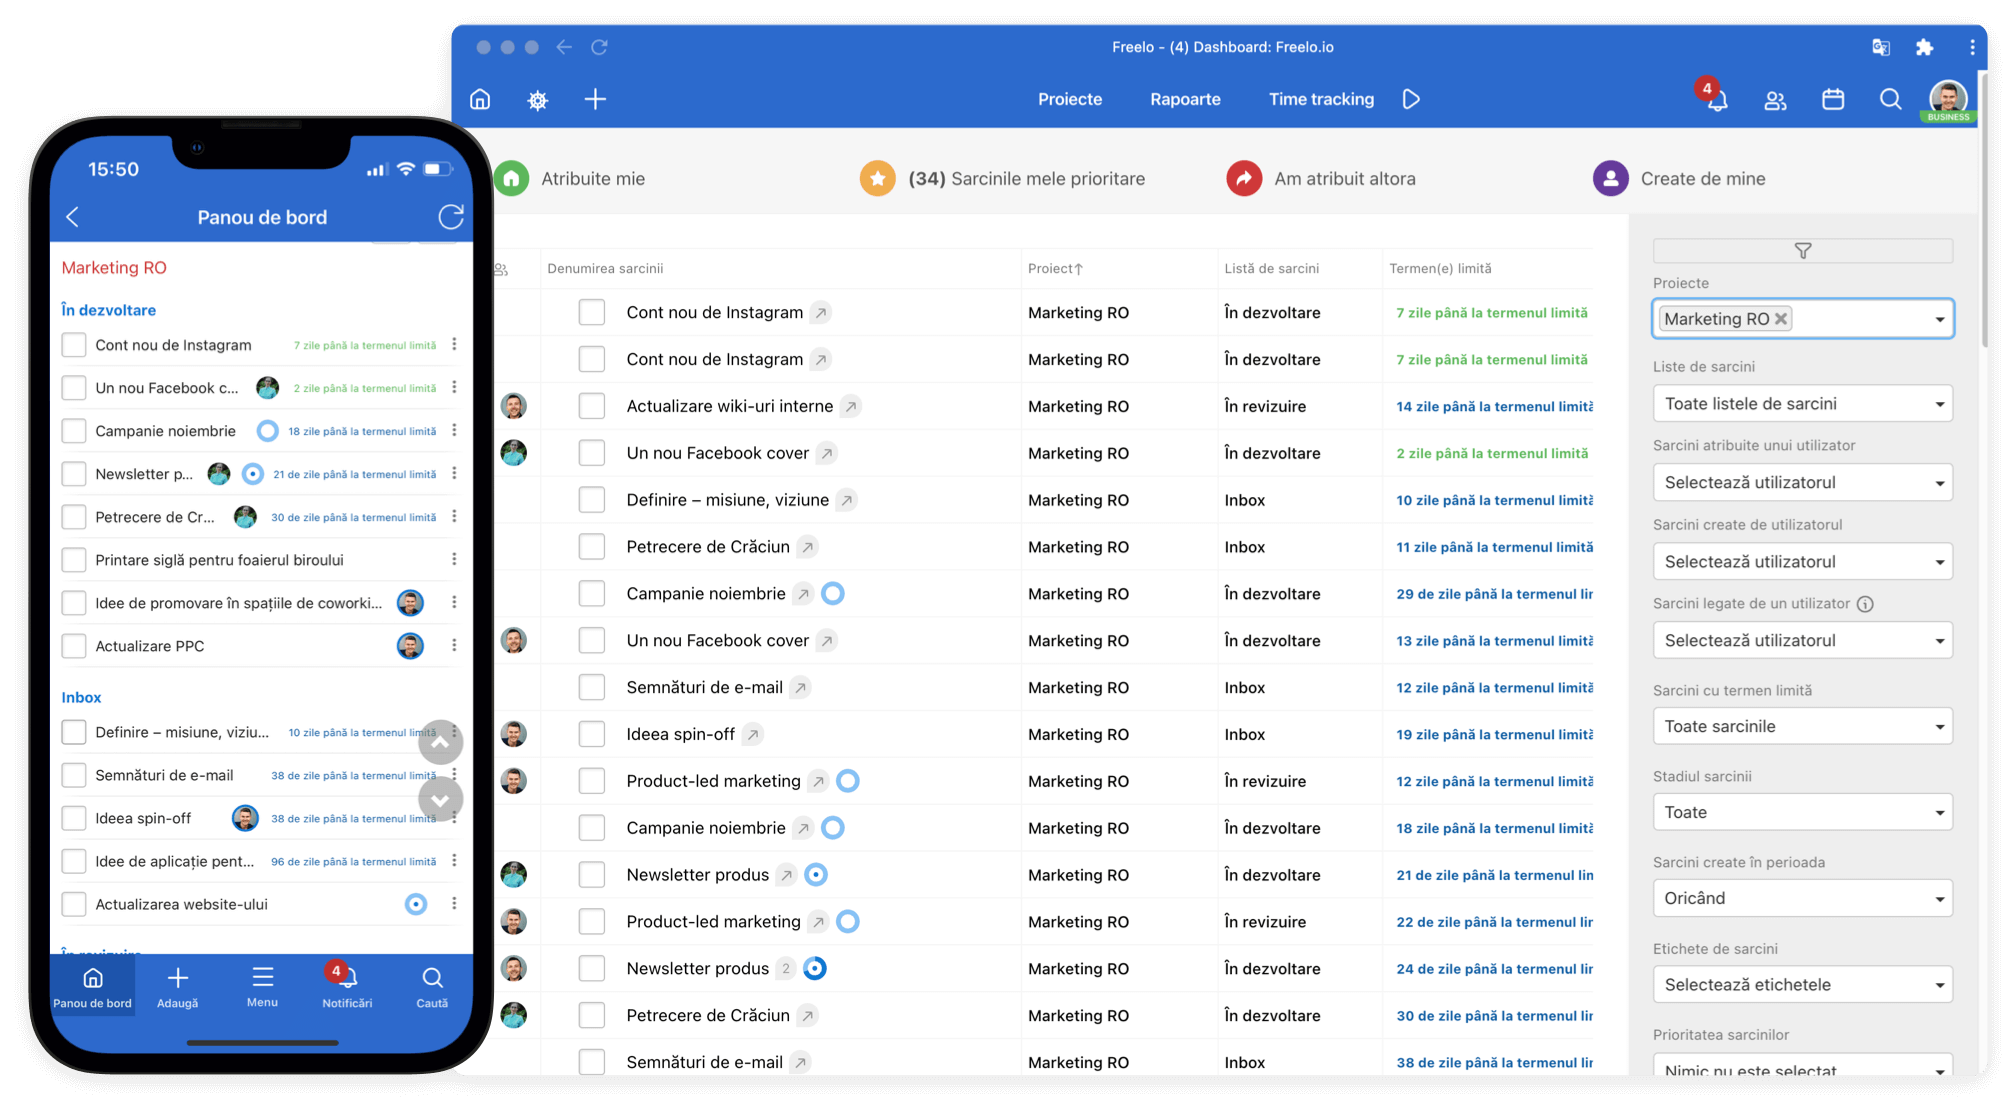This screenshot has width=2016, height=1108.
Task: Tap Caută in phone bottom bar
Action: tap(432, 987)
